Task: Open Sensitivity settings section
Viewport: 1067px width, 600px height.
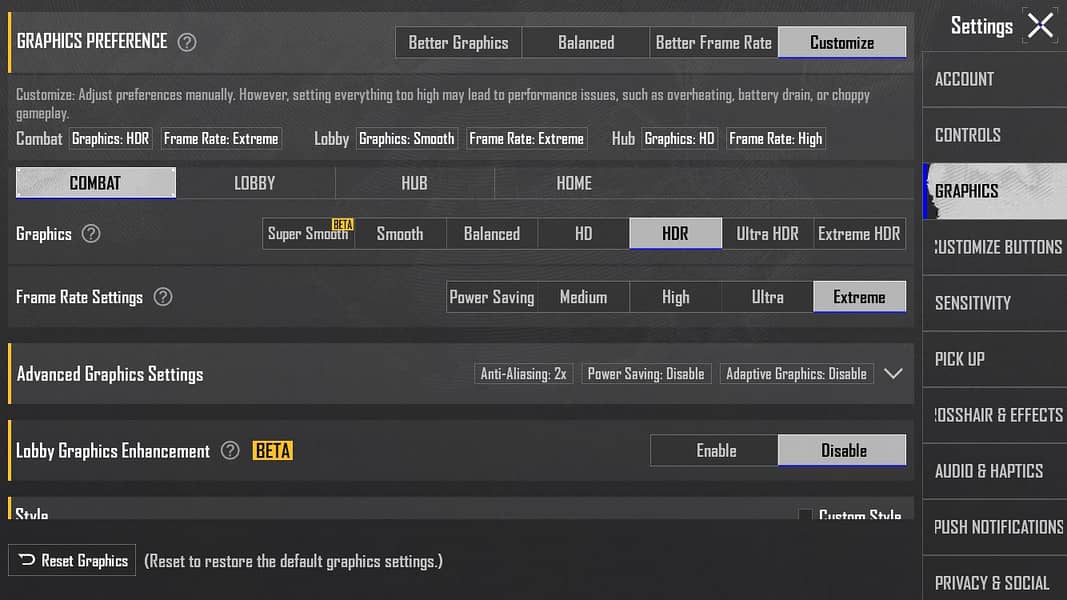Action: 995,303
